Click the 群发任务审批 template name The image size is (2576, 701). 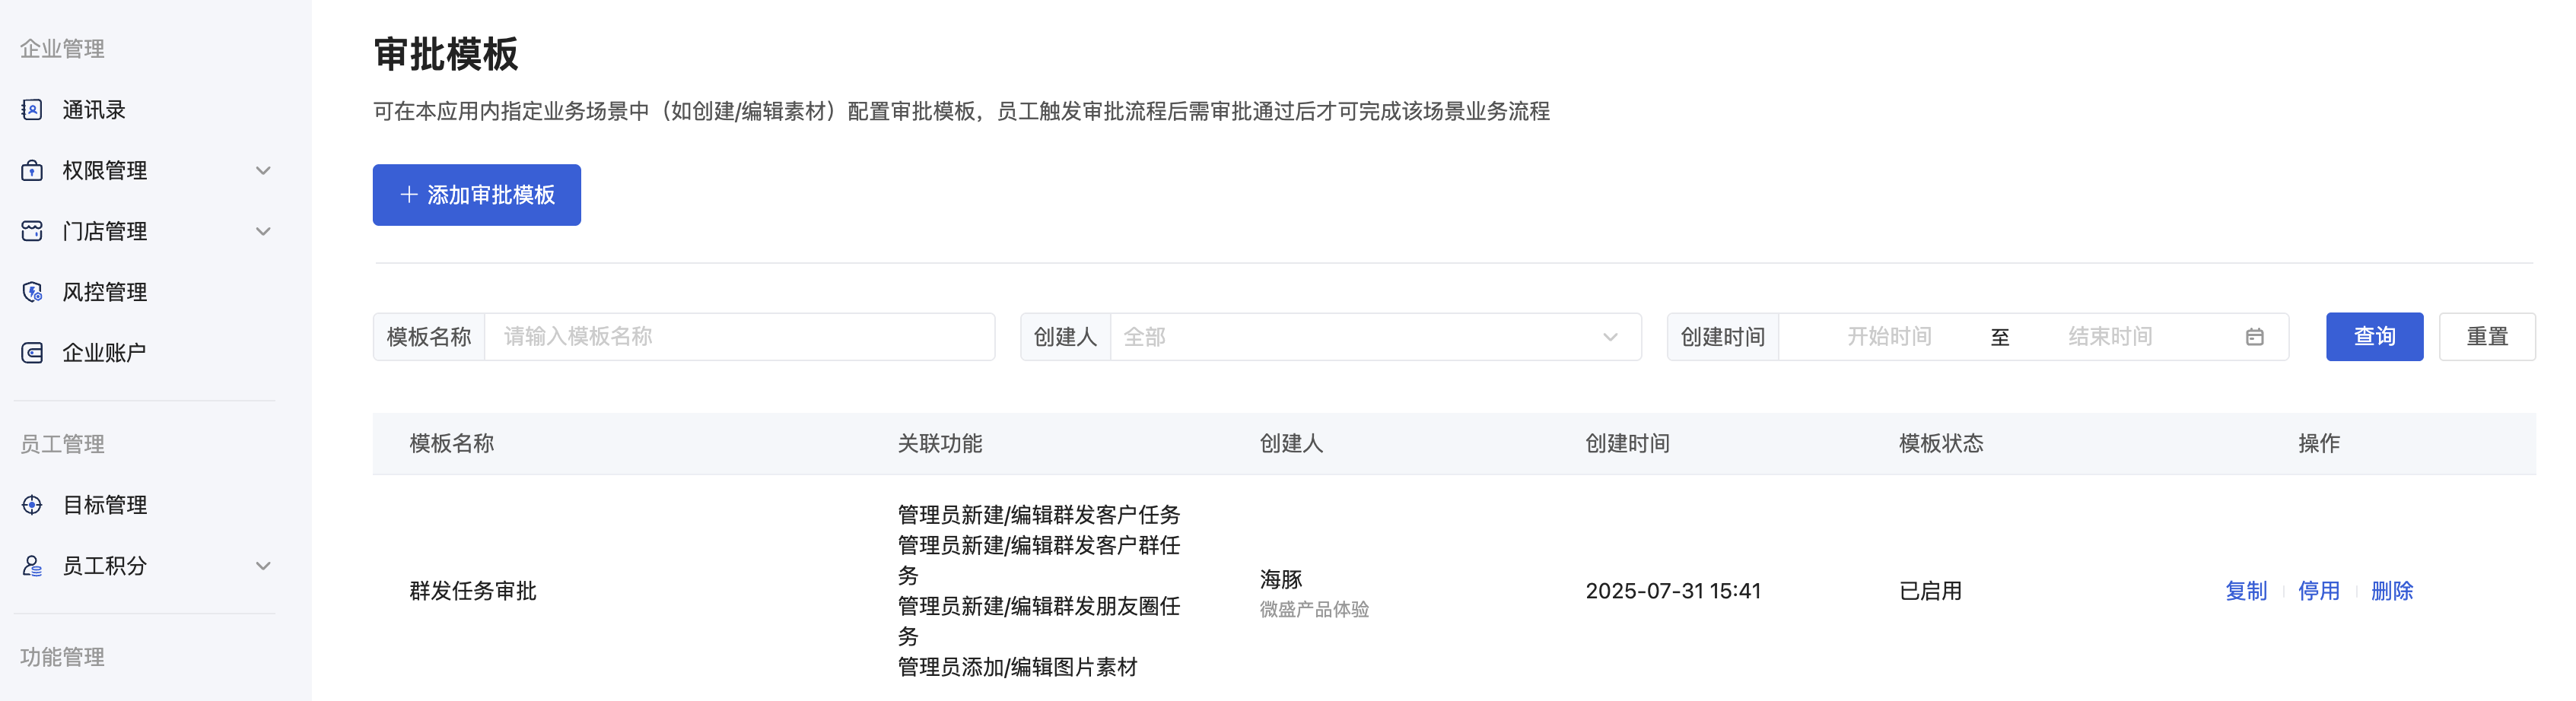(473, 591)
